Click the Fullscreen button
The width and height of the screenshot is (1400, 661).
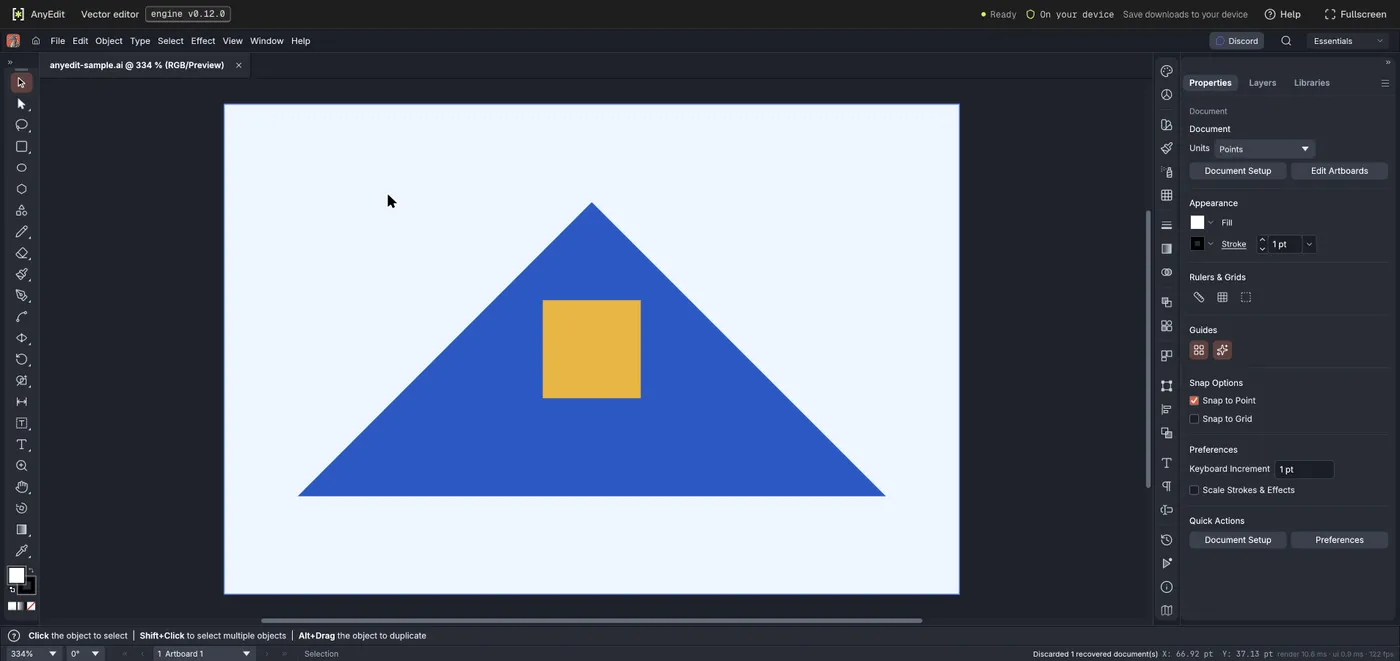coord(1355,14)
